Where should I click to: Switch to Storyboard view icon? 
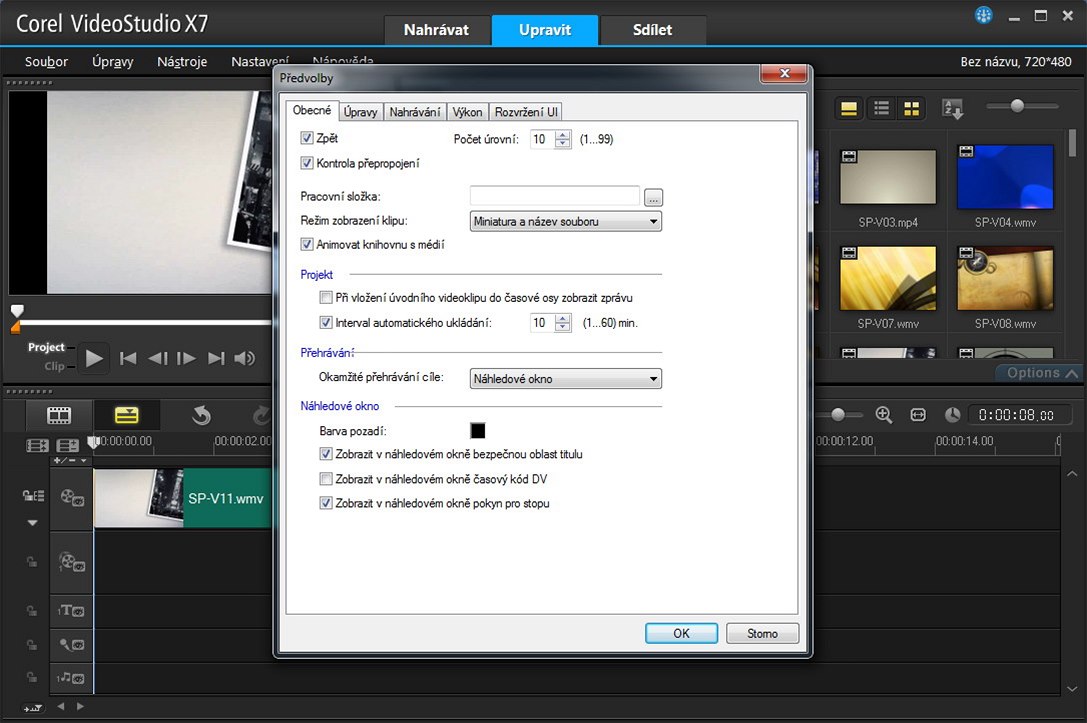pos(60,415)
